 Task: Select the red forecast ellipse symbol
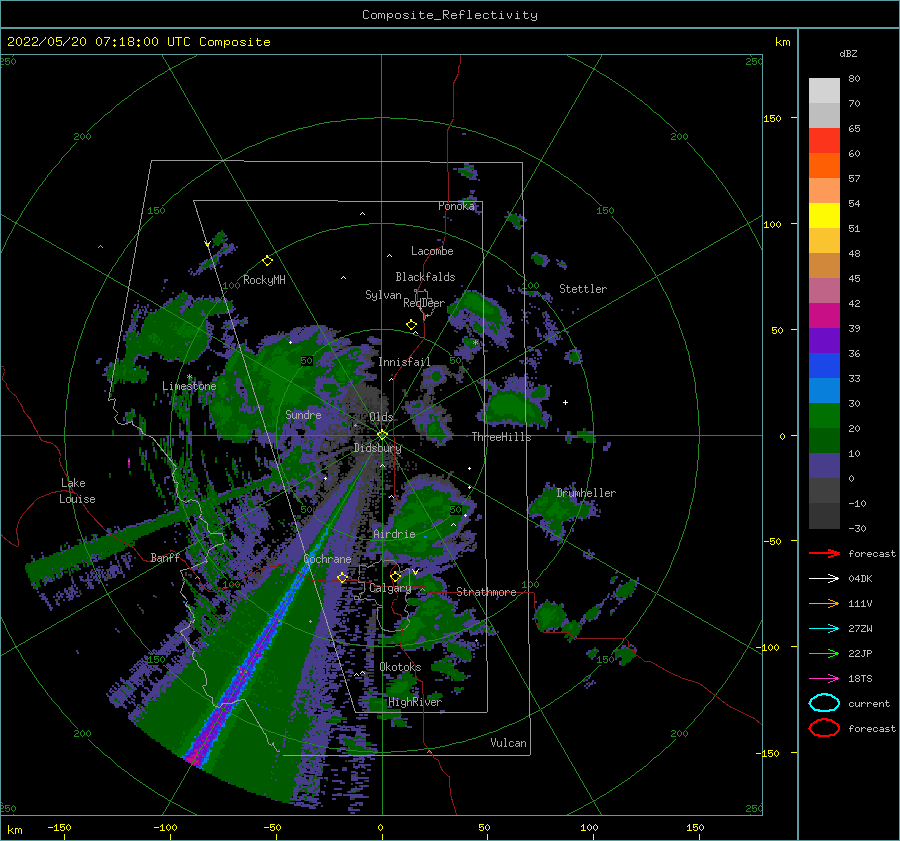point(824,728)
